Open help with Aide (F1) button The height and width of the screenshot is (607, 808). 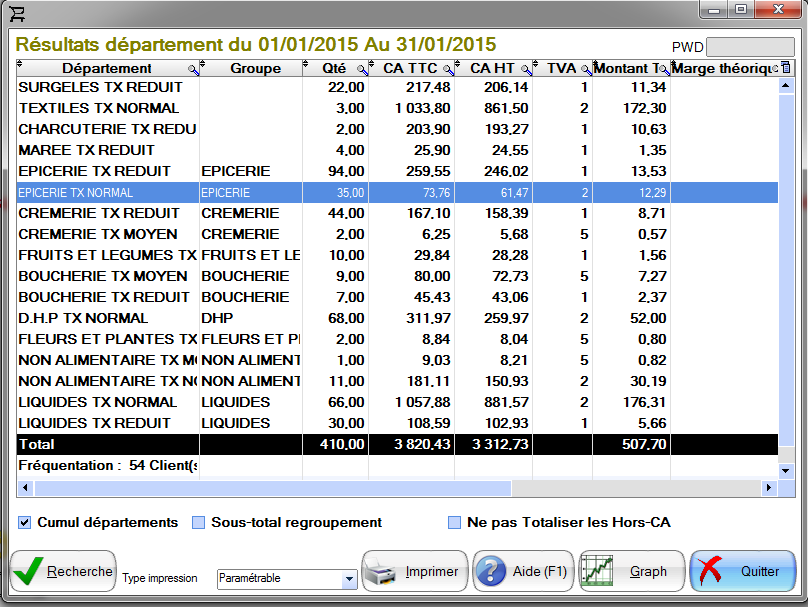pos(521,572)
